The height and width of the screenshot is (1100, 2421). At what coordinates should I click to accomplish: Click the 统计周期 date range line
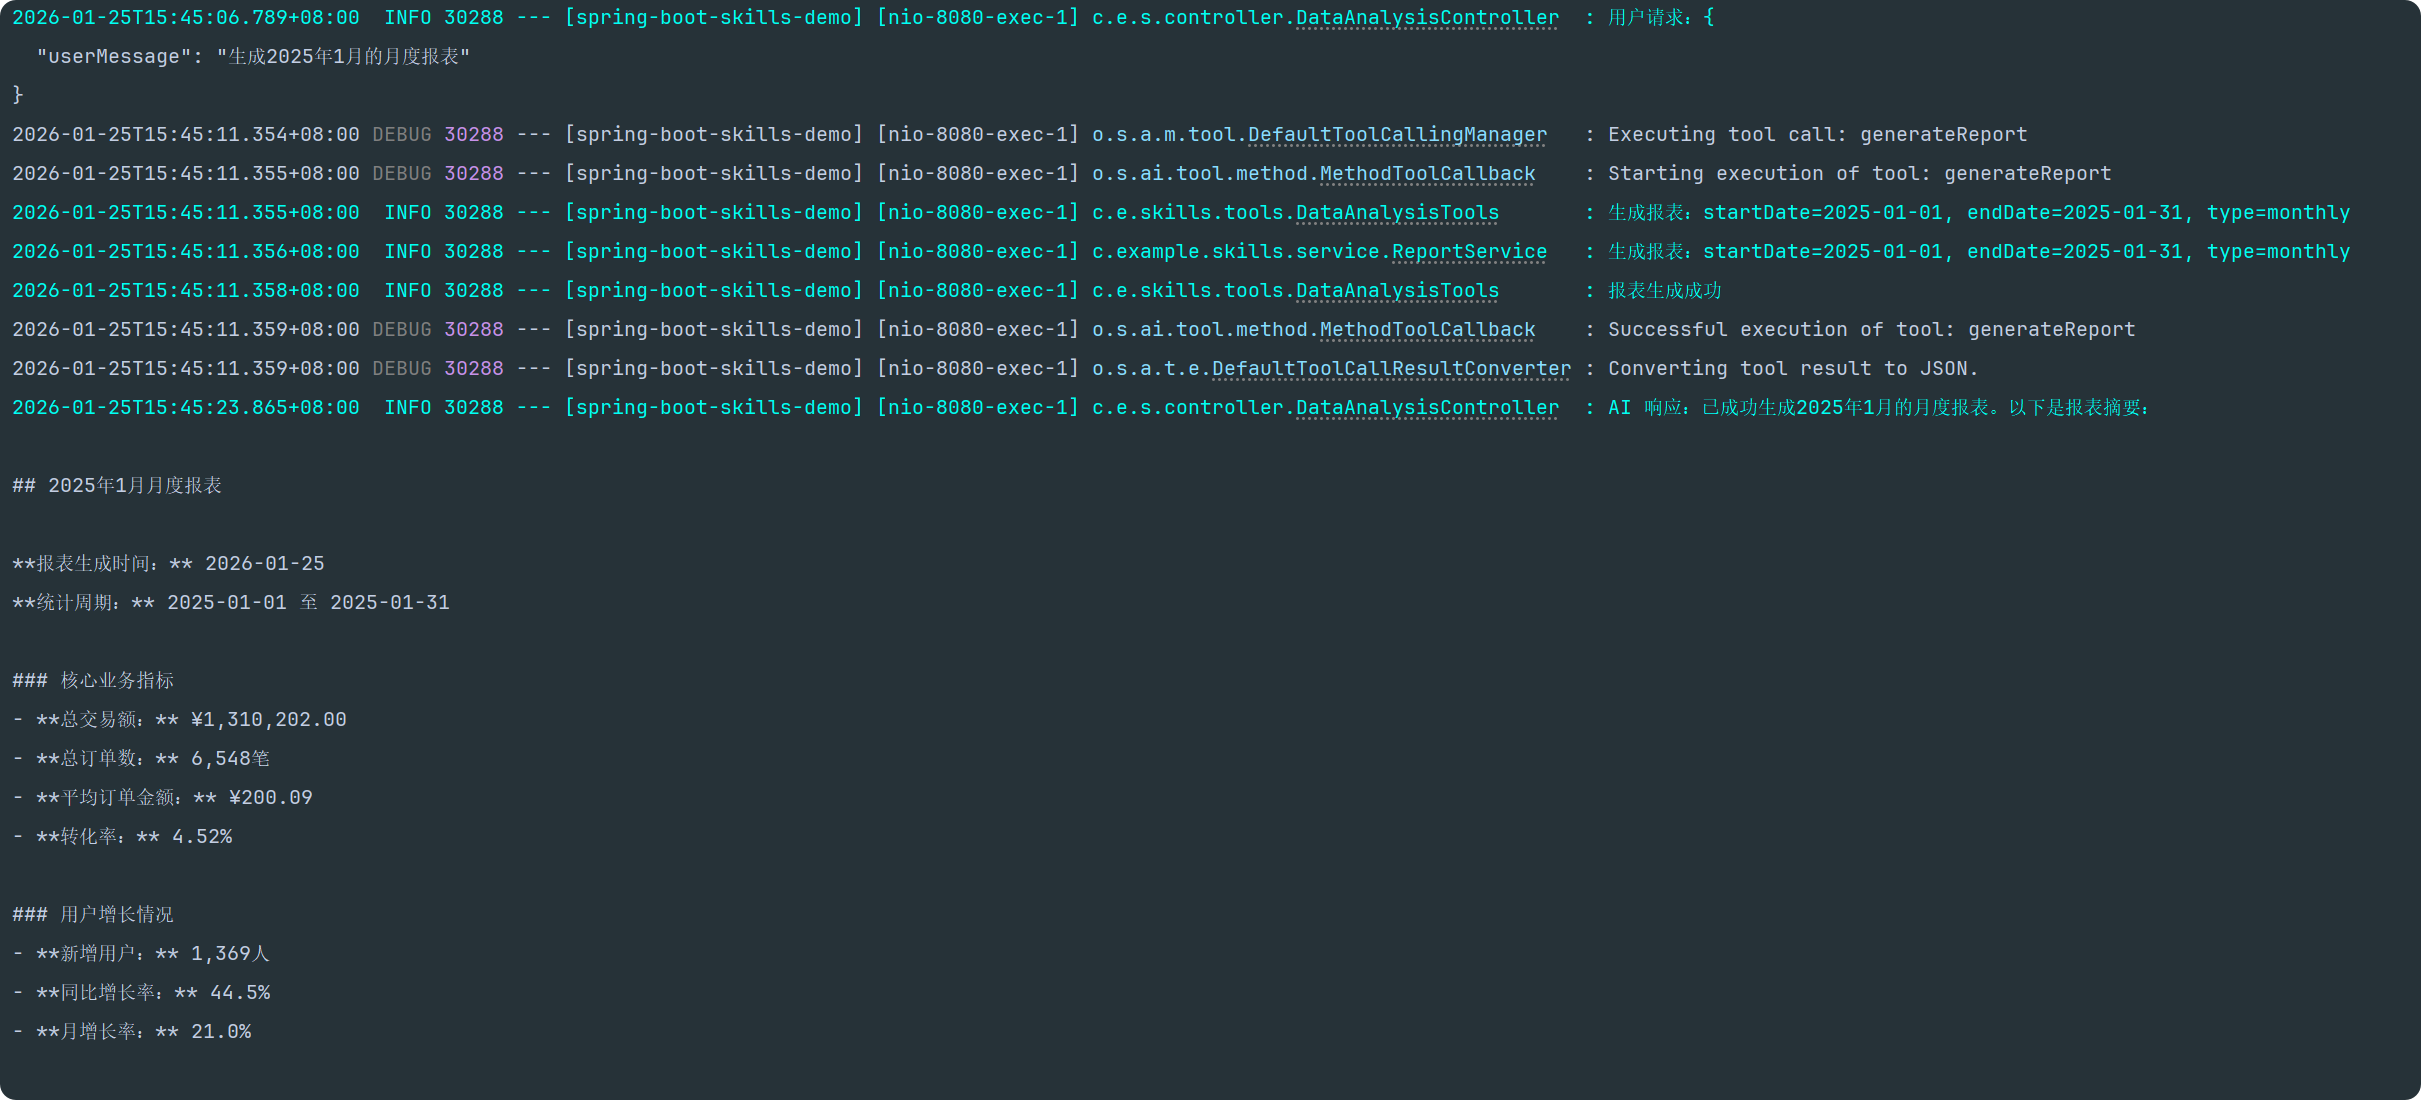(231, 603)
